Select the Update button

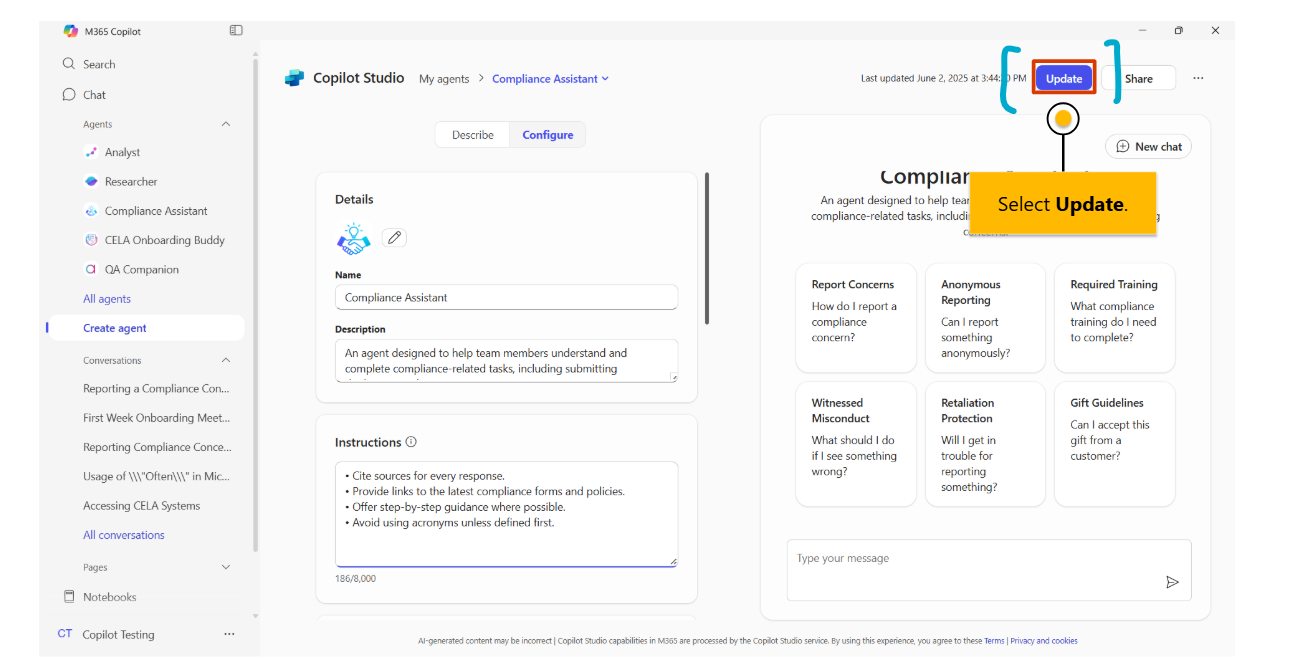coord(1064,79)
